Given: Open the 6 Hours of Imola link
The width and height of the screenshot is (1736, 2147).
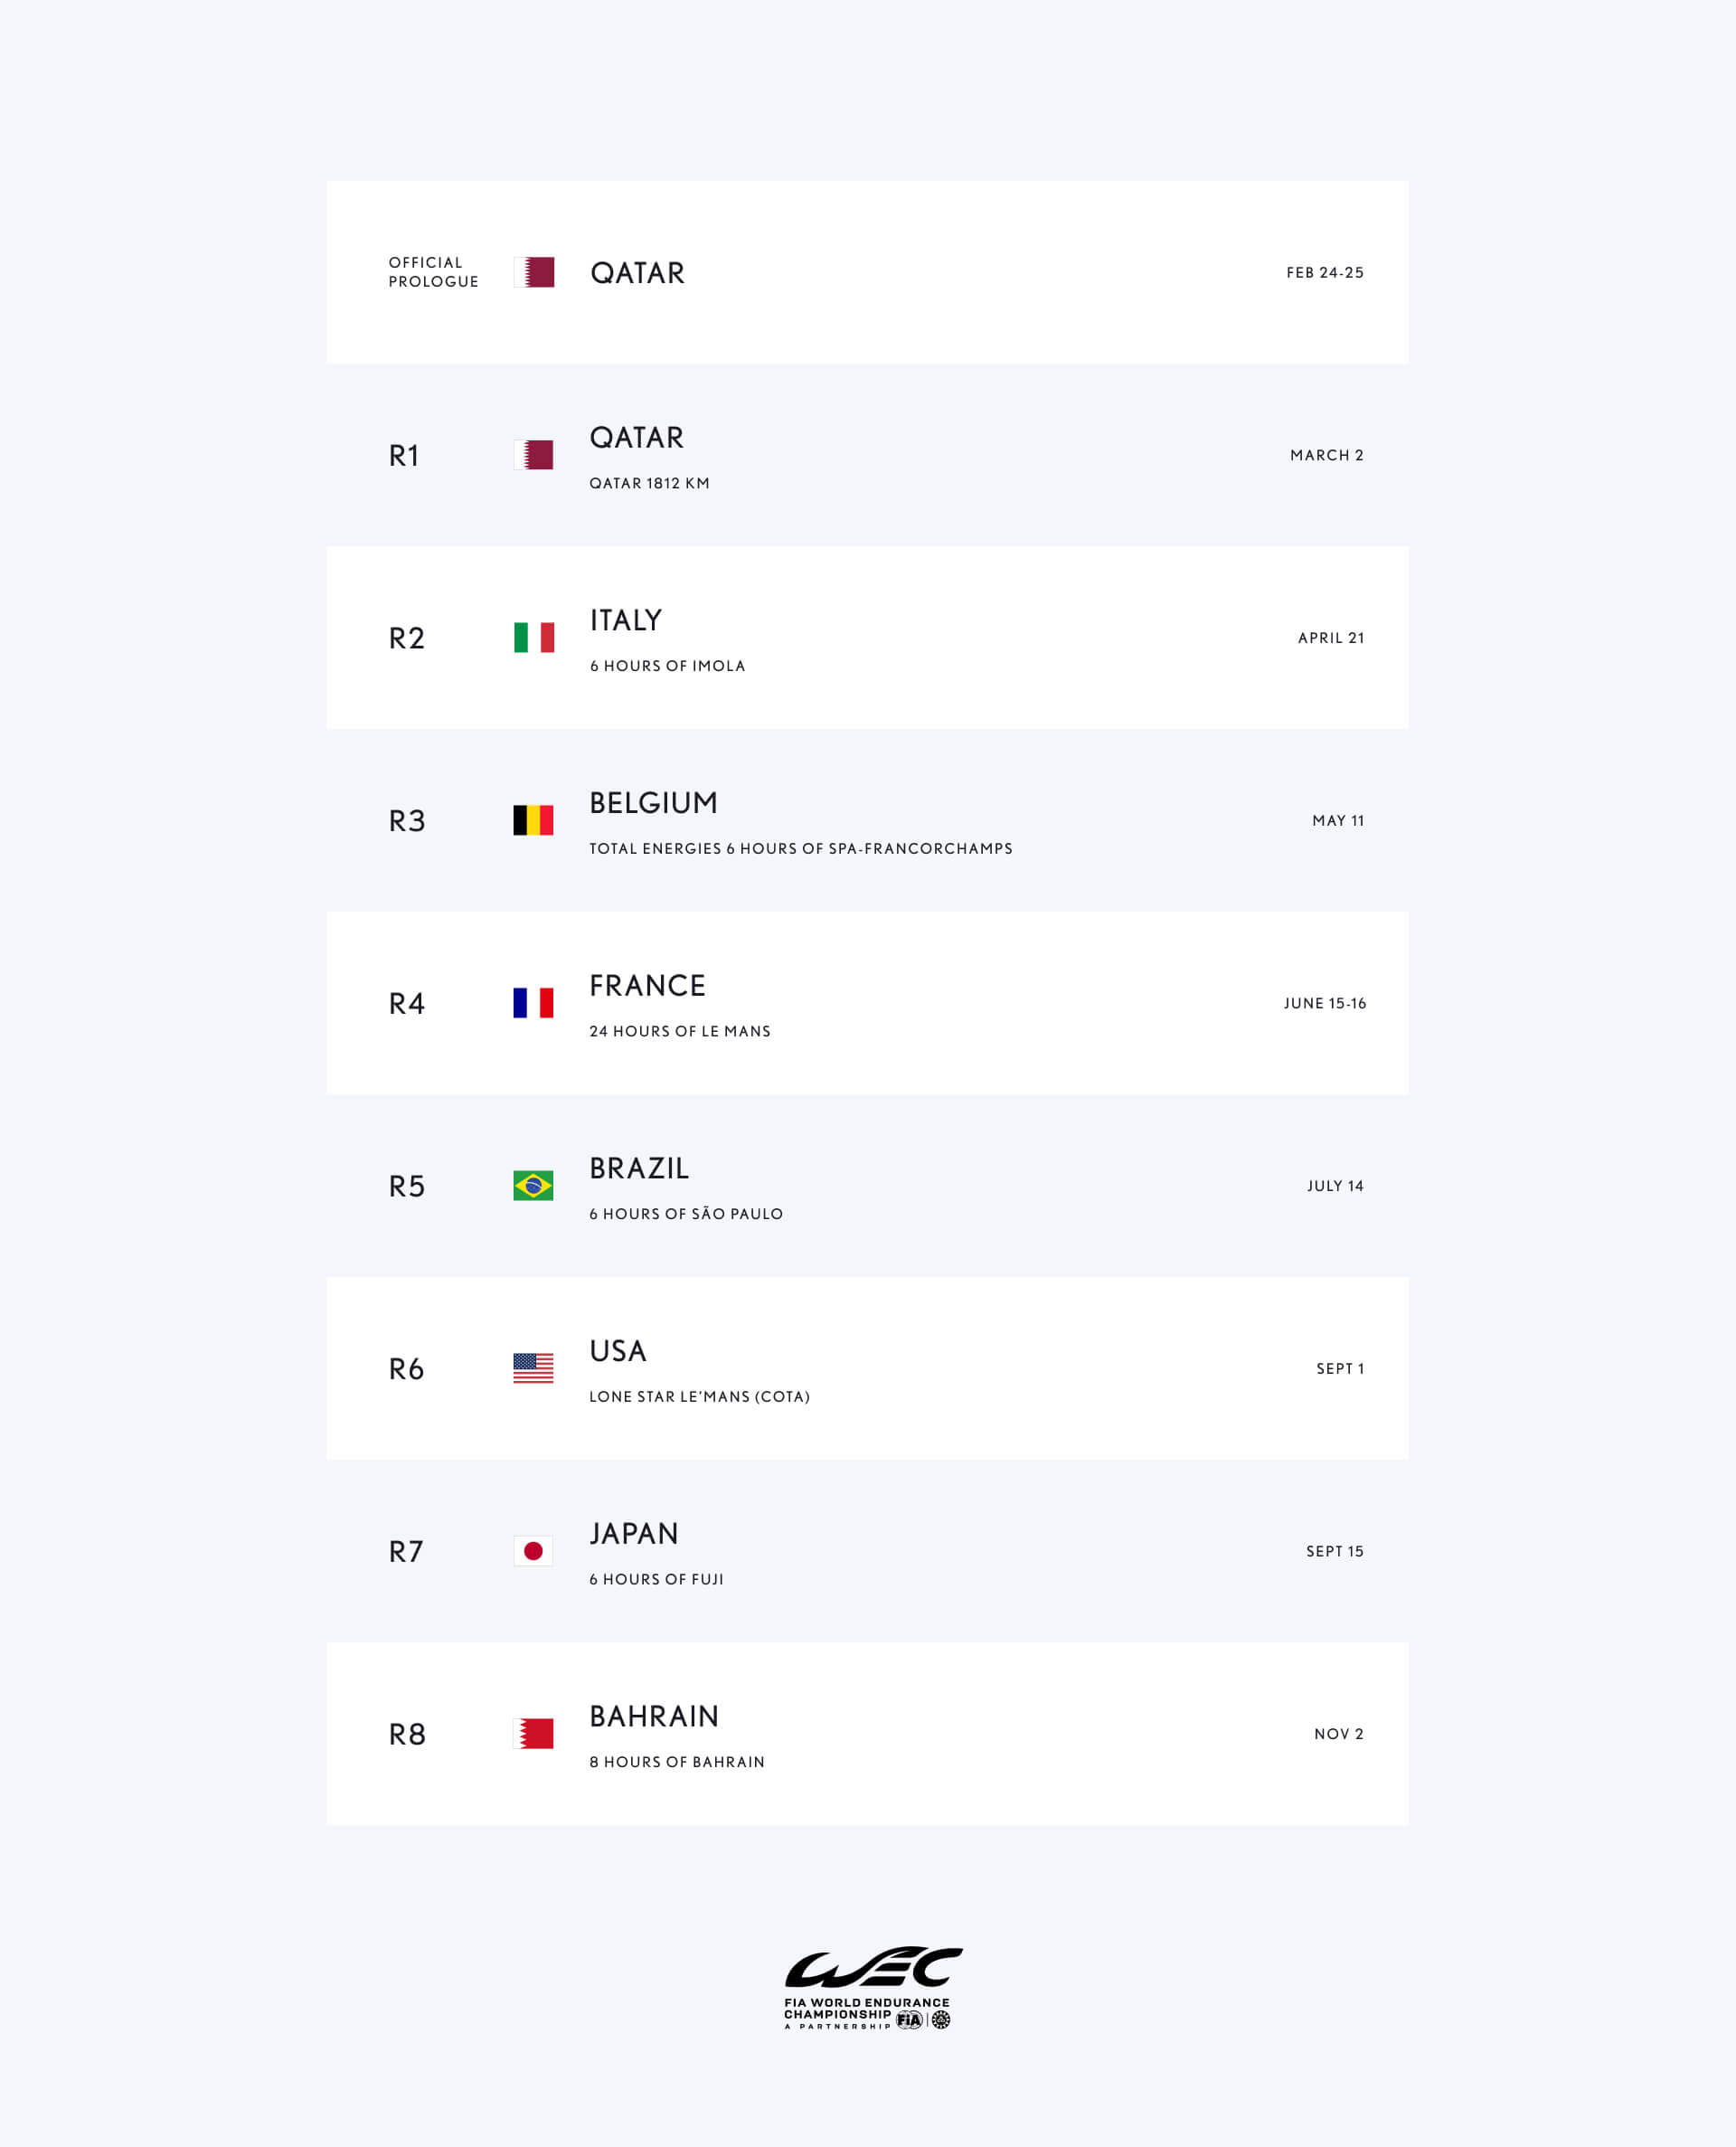Looking at the screenshot, I should [x=667, y=666].
